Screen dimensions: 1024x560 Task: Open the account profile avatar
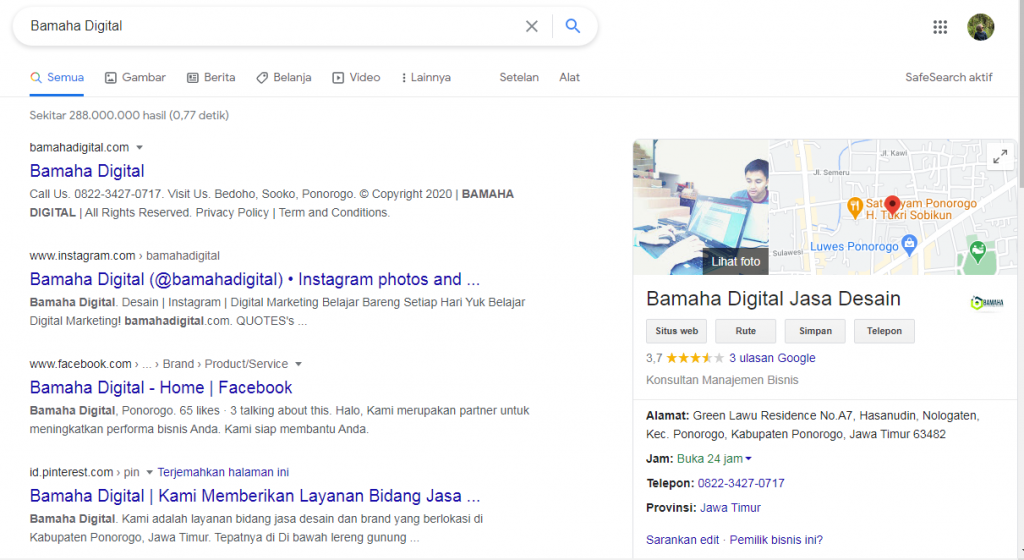click(980, 27)
